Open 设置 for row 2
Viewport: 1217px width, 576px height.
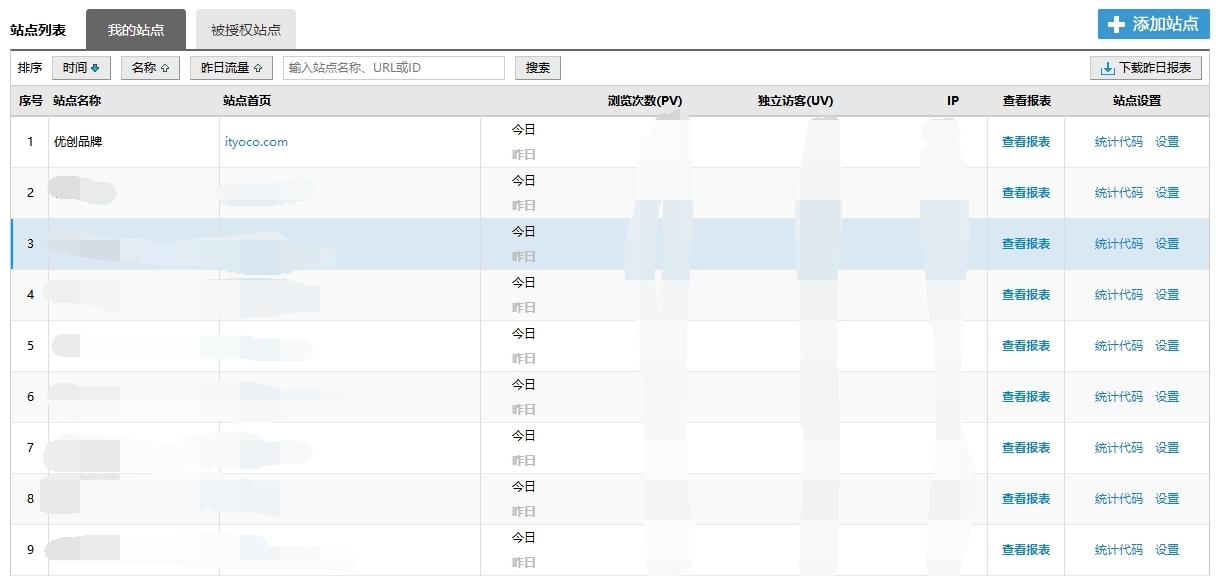pos(1167,193)
